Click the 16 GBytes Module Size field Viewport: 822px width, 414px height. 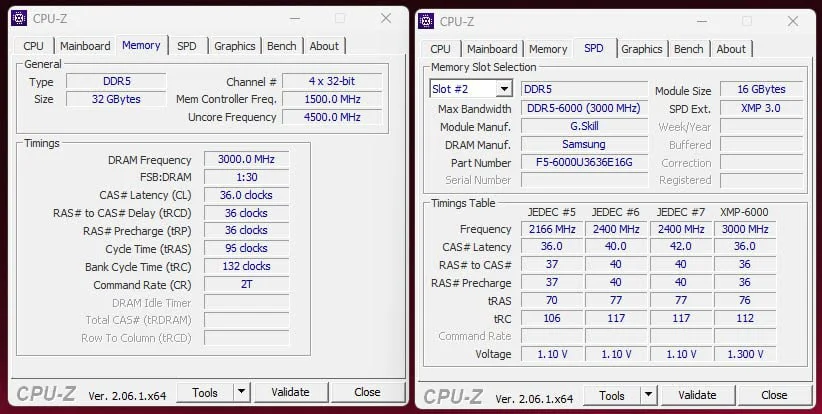(761, 89)
